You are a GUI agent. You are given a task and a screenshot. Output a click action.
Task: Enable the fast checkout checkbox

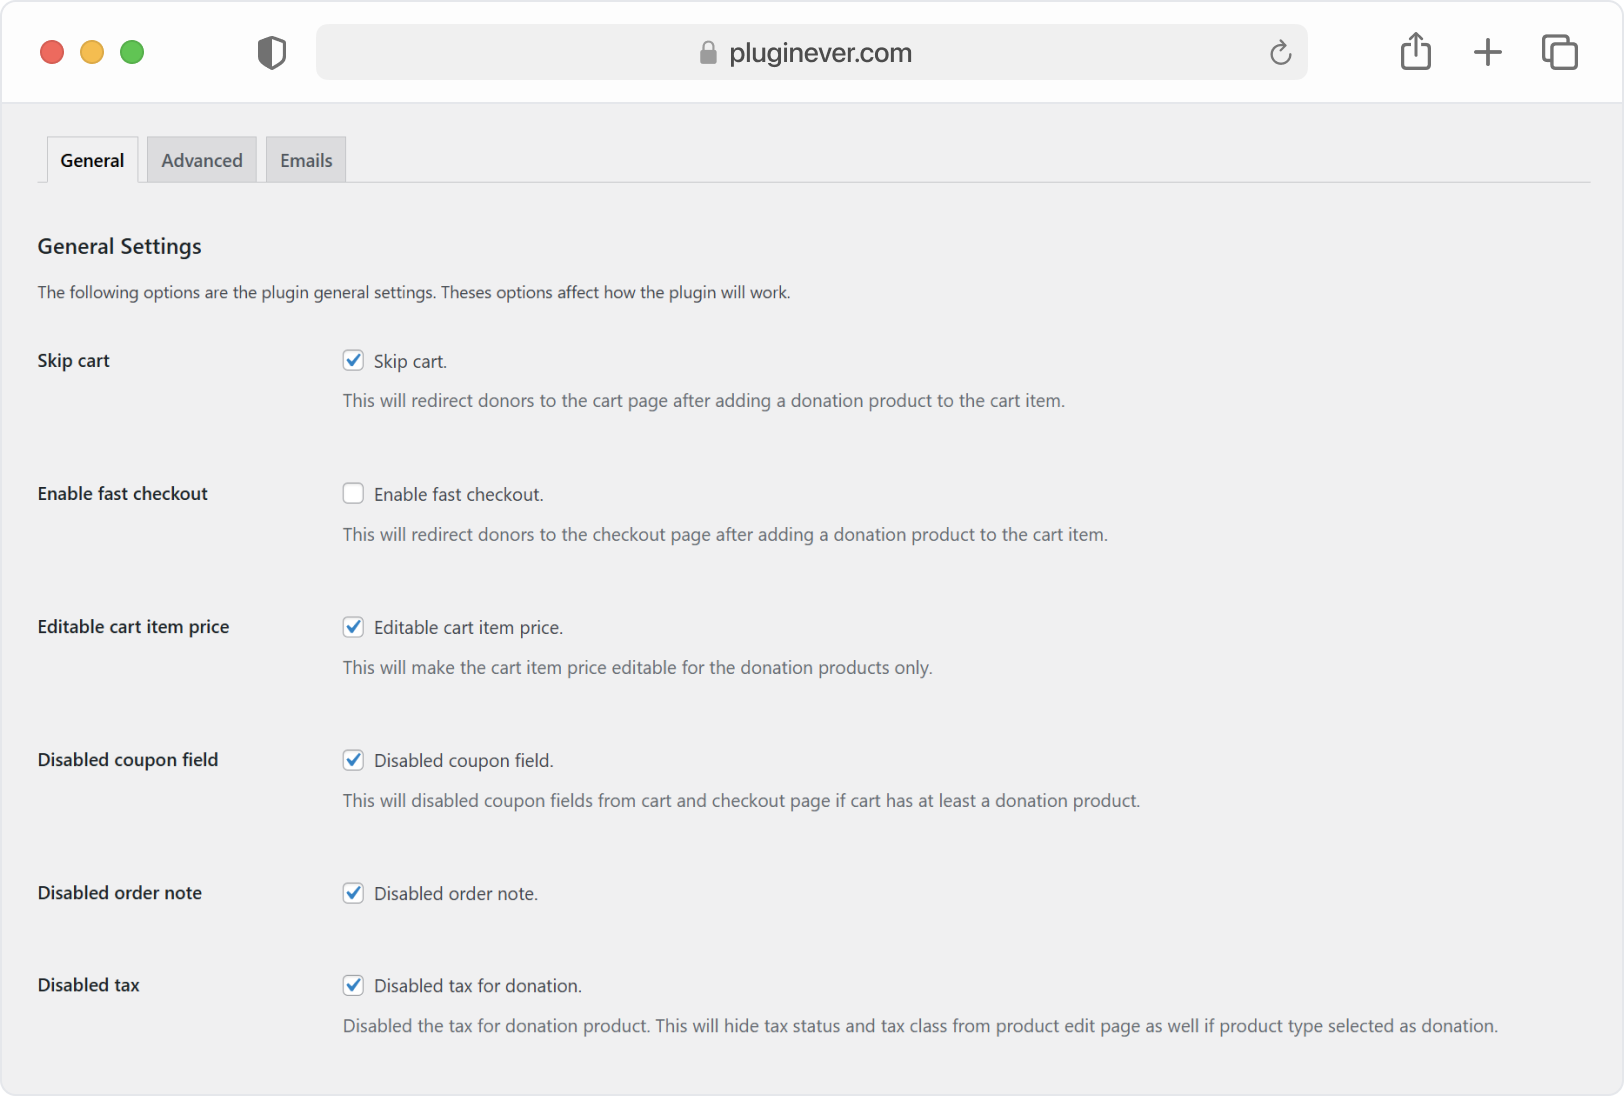point(353,493)
